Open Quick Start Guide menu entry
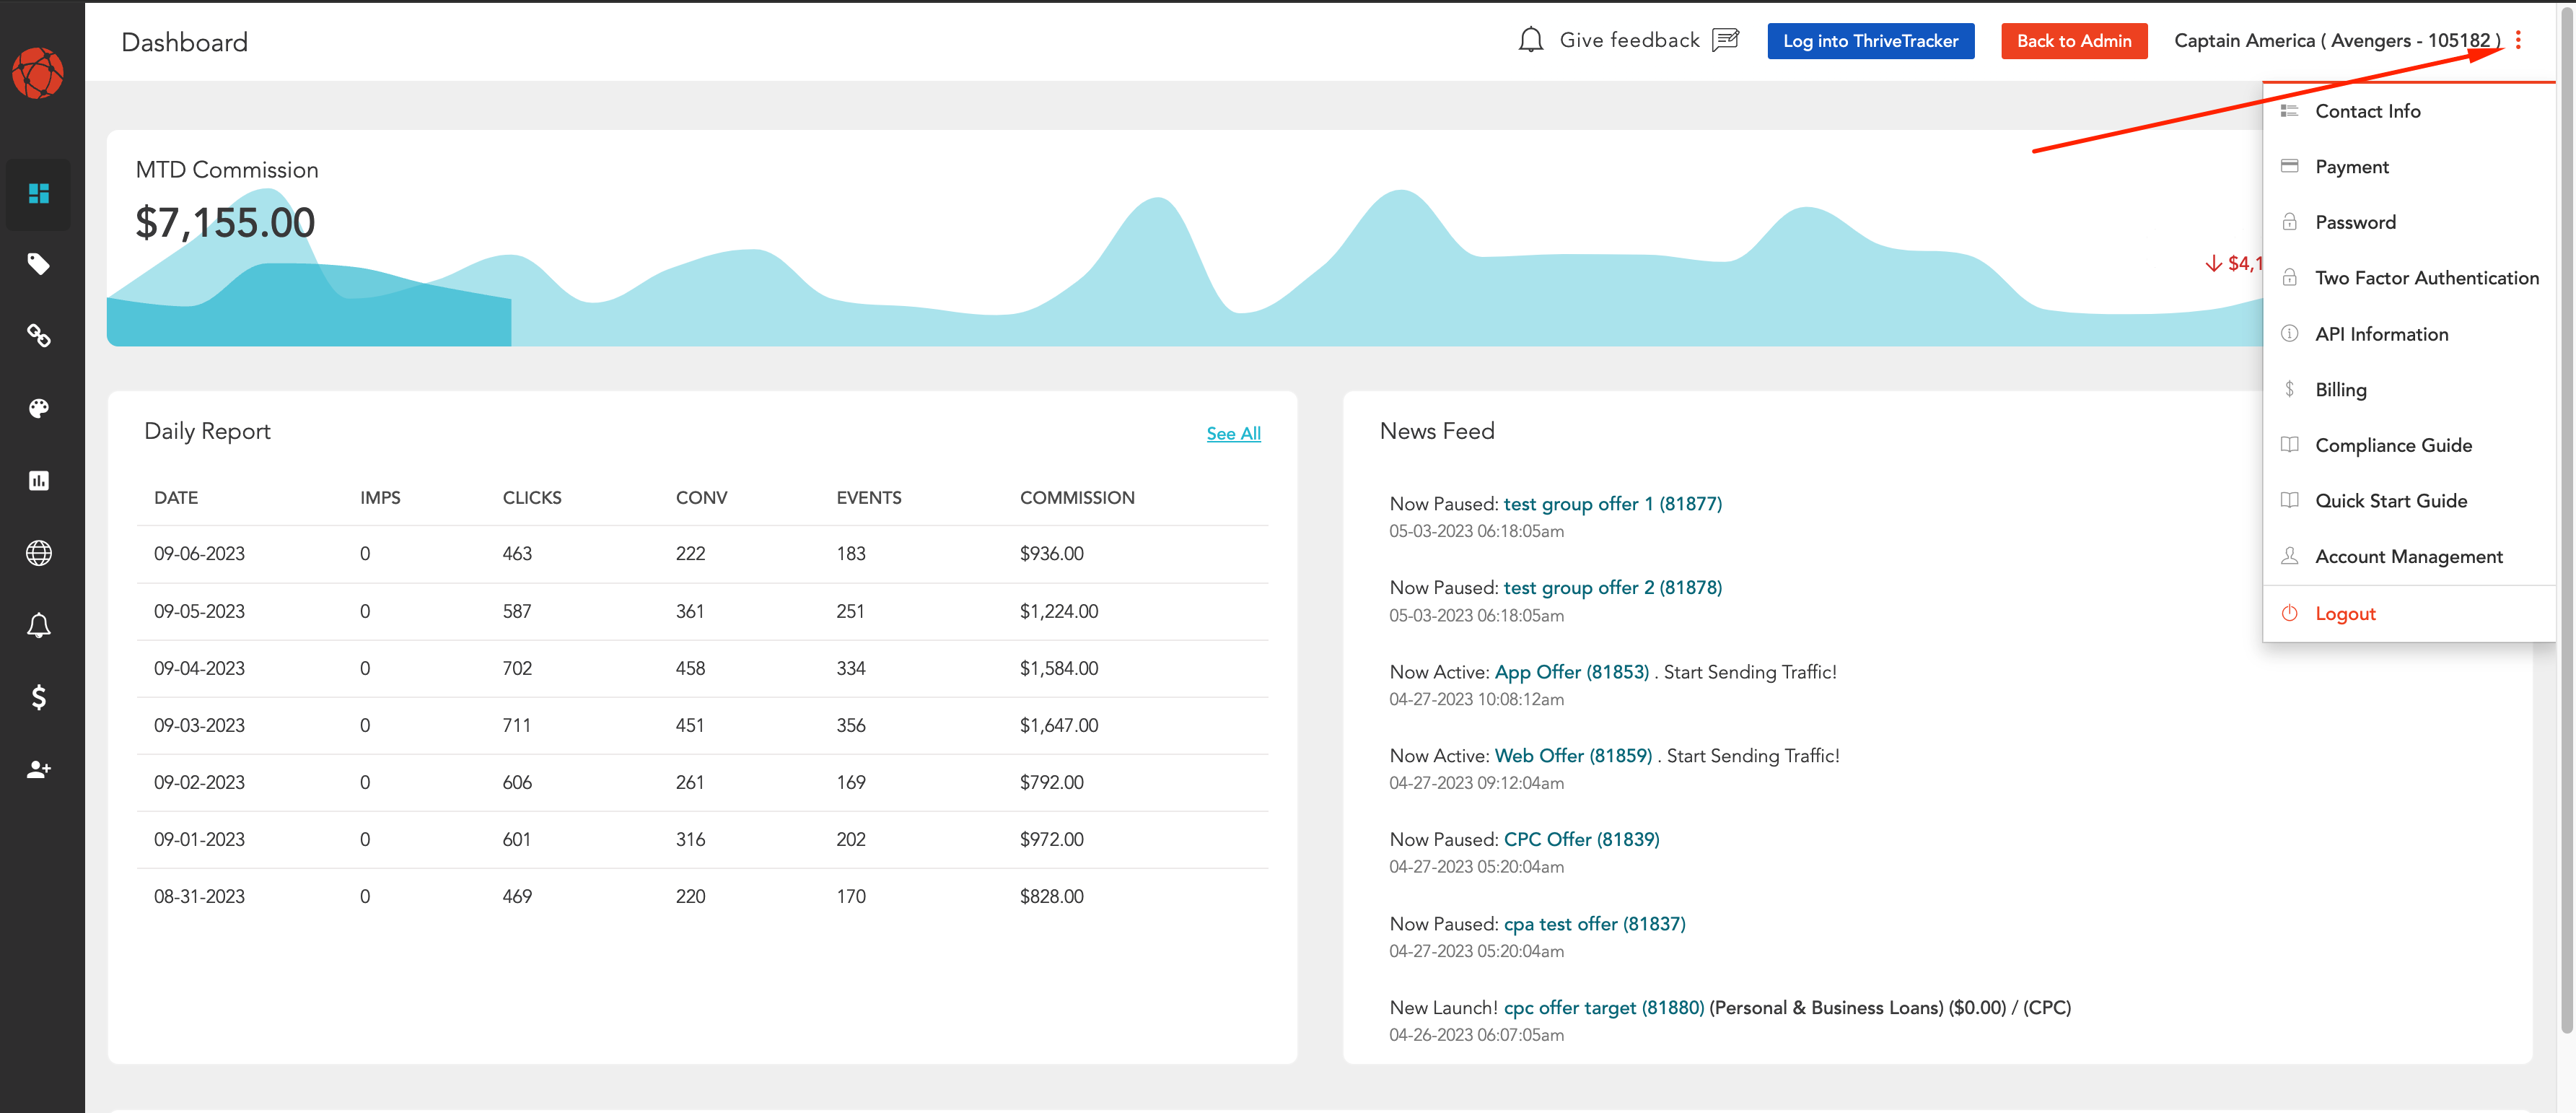The image size is (2576, 1113). pyautogui.click(x=2408, y=501)
